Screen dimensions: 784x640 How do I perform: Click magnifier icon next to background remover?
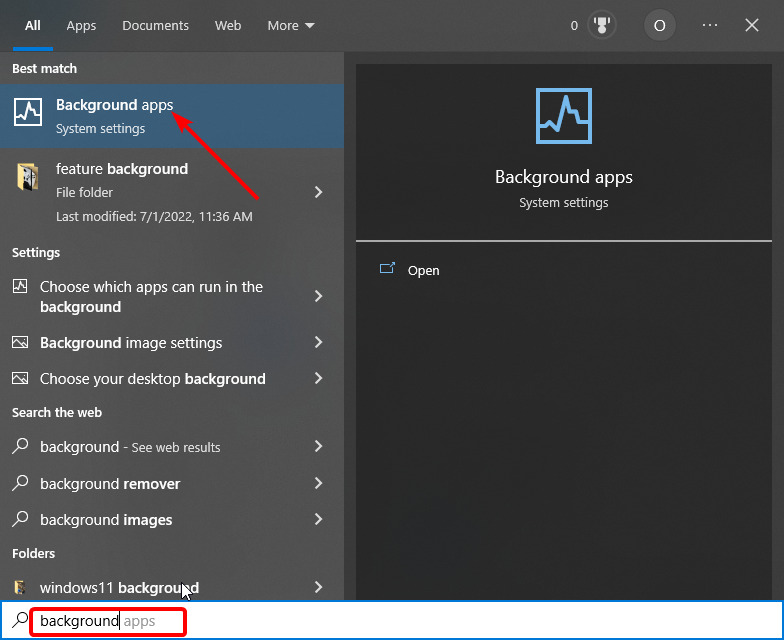click(20, 483)
